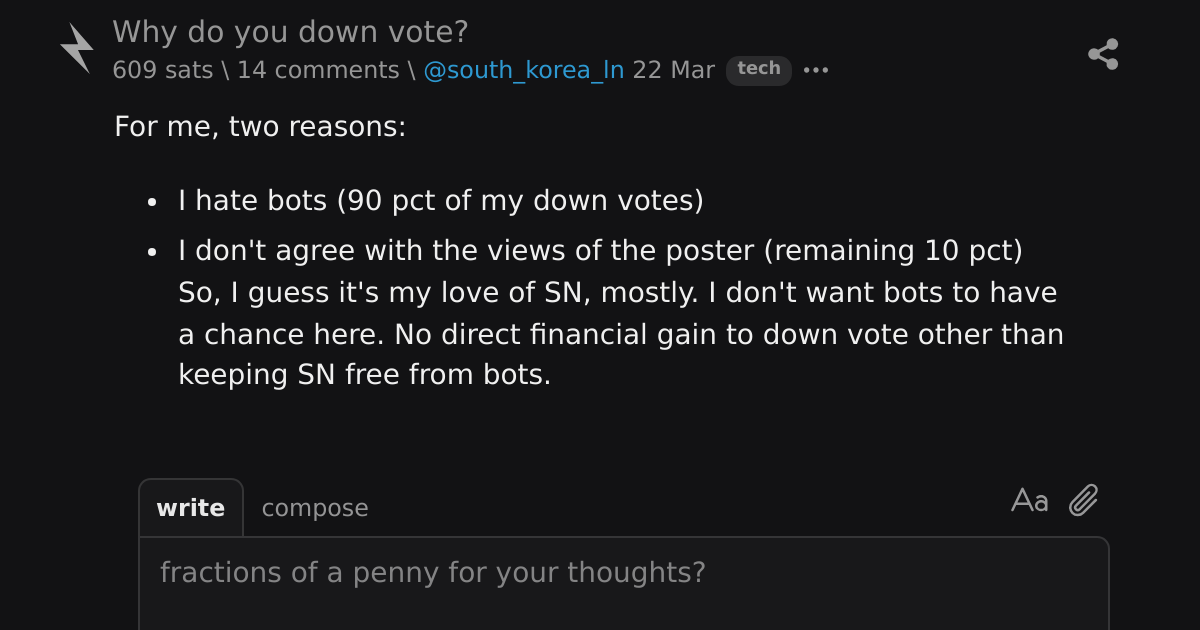Click the 'I hate bots' bullet text
Viewport: 1200px width, 630px height.
[x=441, y=201]
